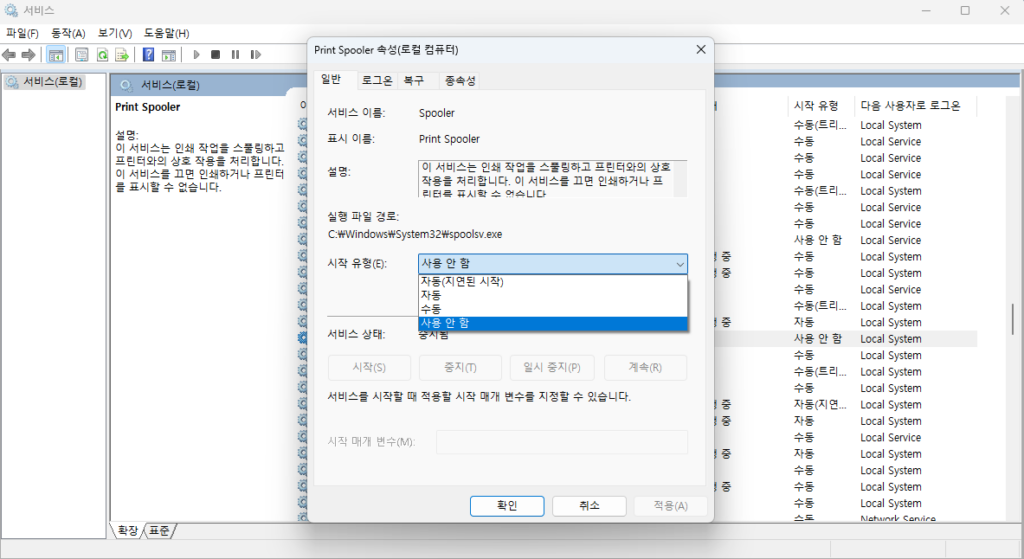Click the Pause Service icon in toolbar
Image resolution: width=1024 pixels, height=559 pixels.
click(235, 55)
